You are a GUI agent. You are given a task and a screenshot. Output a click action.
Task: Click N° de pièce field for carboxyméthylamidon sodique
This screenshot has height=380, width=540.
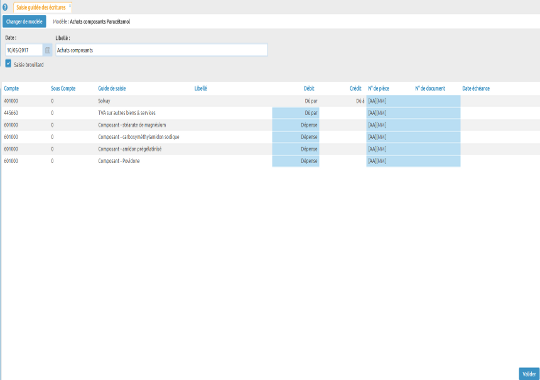point(390,137)
